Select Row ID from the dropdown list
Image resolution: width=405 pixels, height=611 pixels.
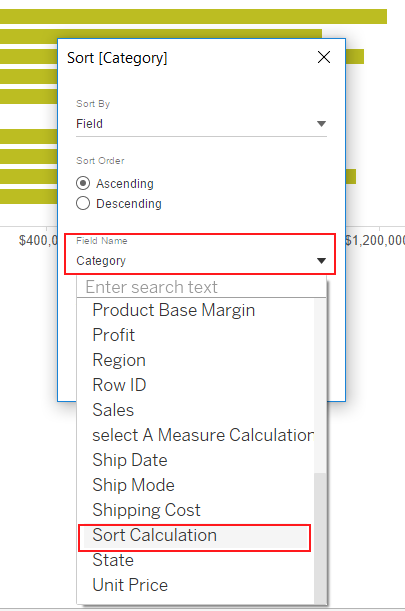119,385
